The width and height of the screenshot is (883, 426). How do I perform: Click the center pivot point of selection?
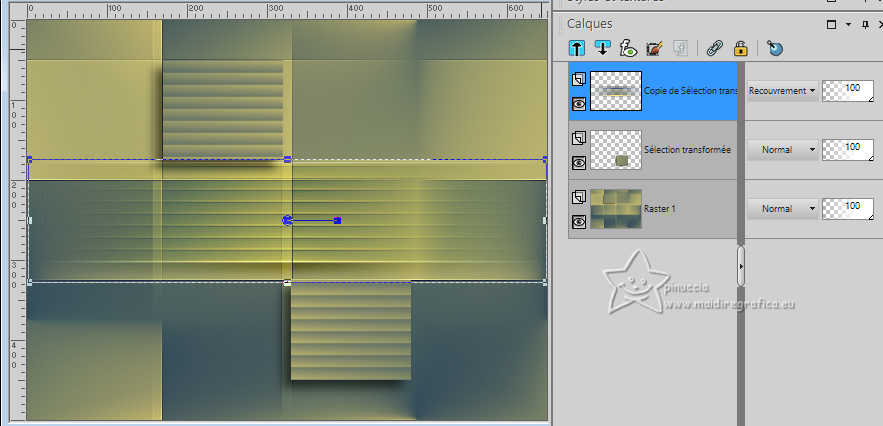coord(287,220)
